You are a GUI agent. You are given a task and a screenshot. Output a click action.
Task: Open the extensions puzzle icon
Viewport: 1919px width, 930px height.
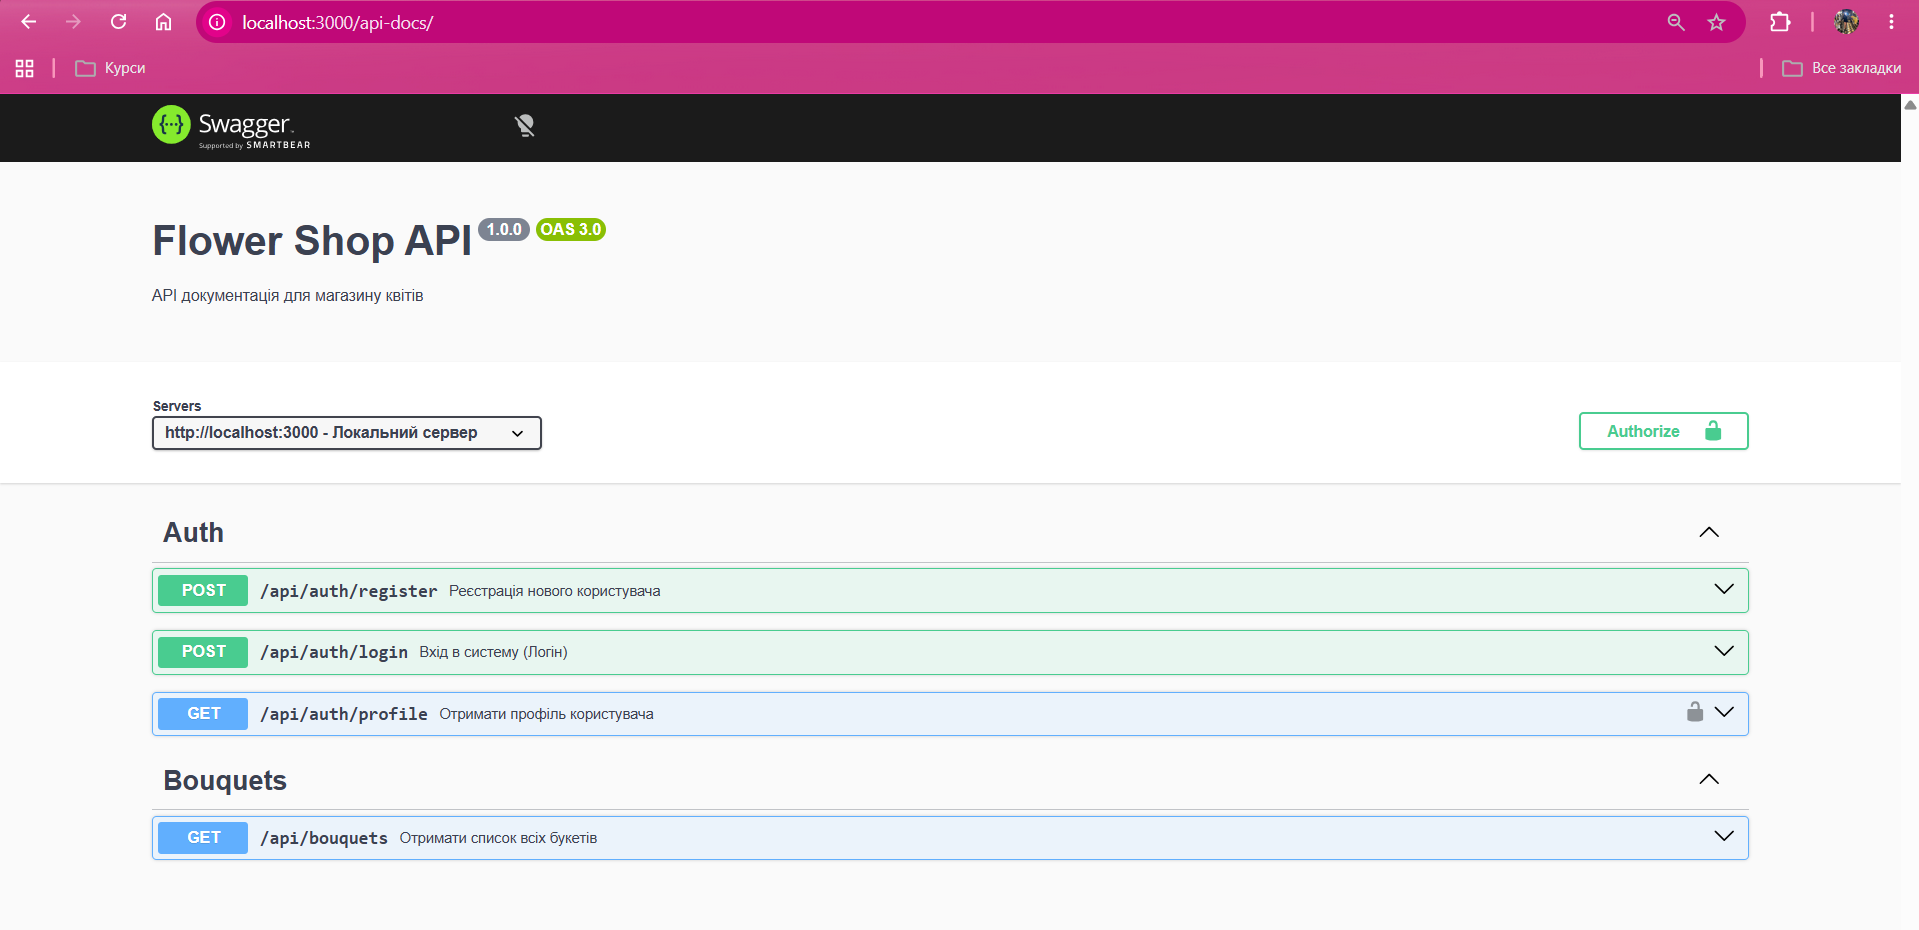pos(1780,22)
